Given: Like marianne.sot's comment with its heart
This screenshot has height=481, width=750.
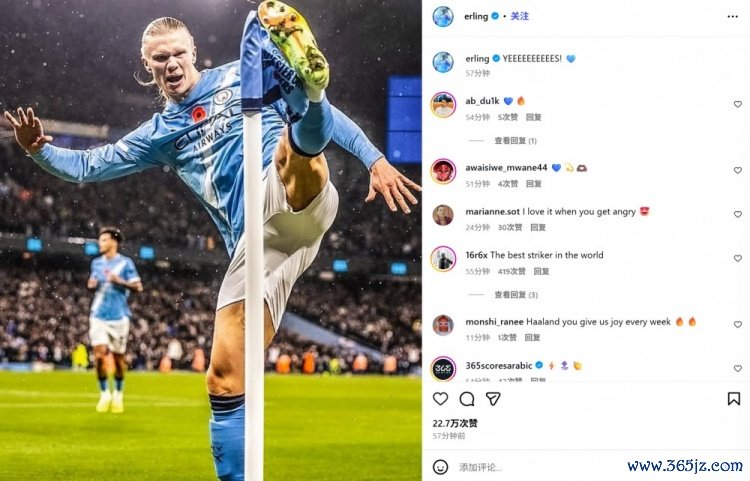Looking at the screenshot, I should click(x=738, y=215).
